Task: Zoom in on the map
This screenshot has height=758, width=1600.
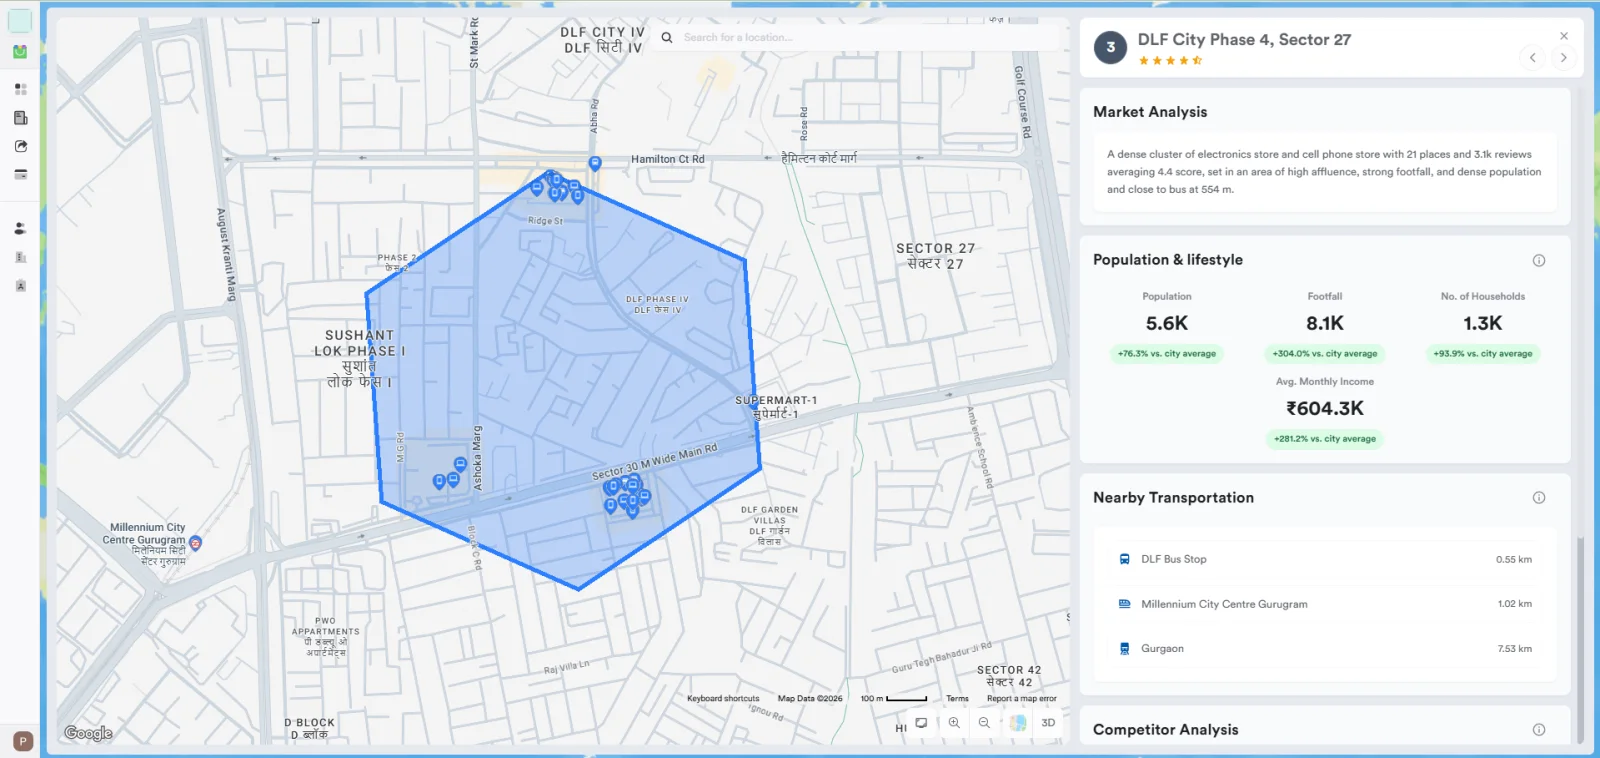Action: pyautogui.click(x=954, y=723)
